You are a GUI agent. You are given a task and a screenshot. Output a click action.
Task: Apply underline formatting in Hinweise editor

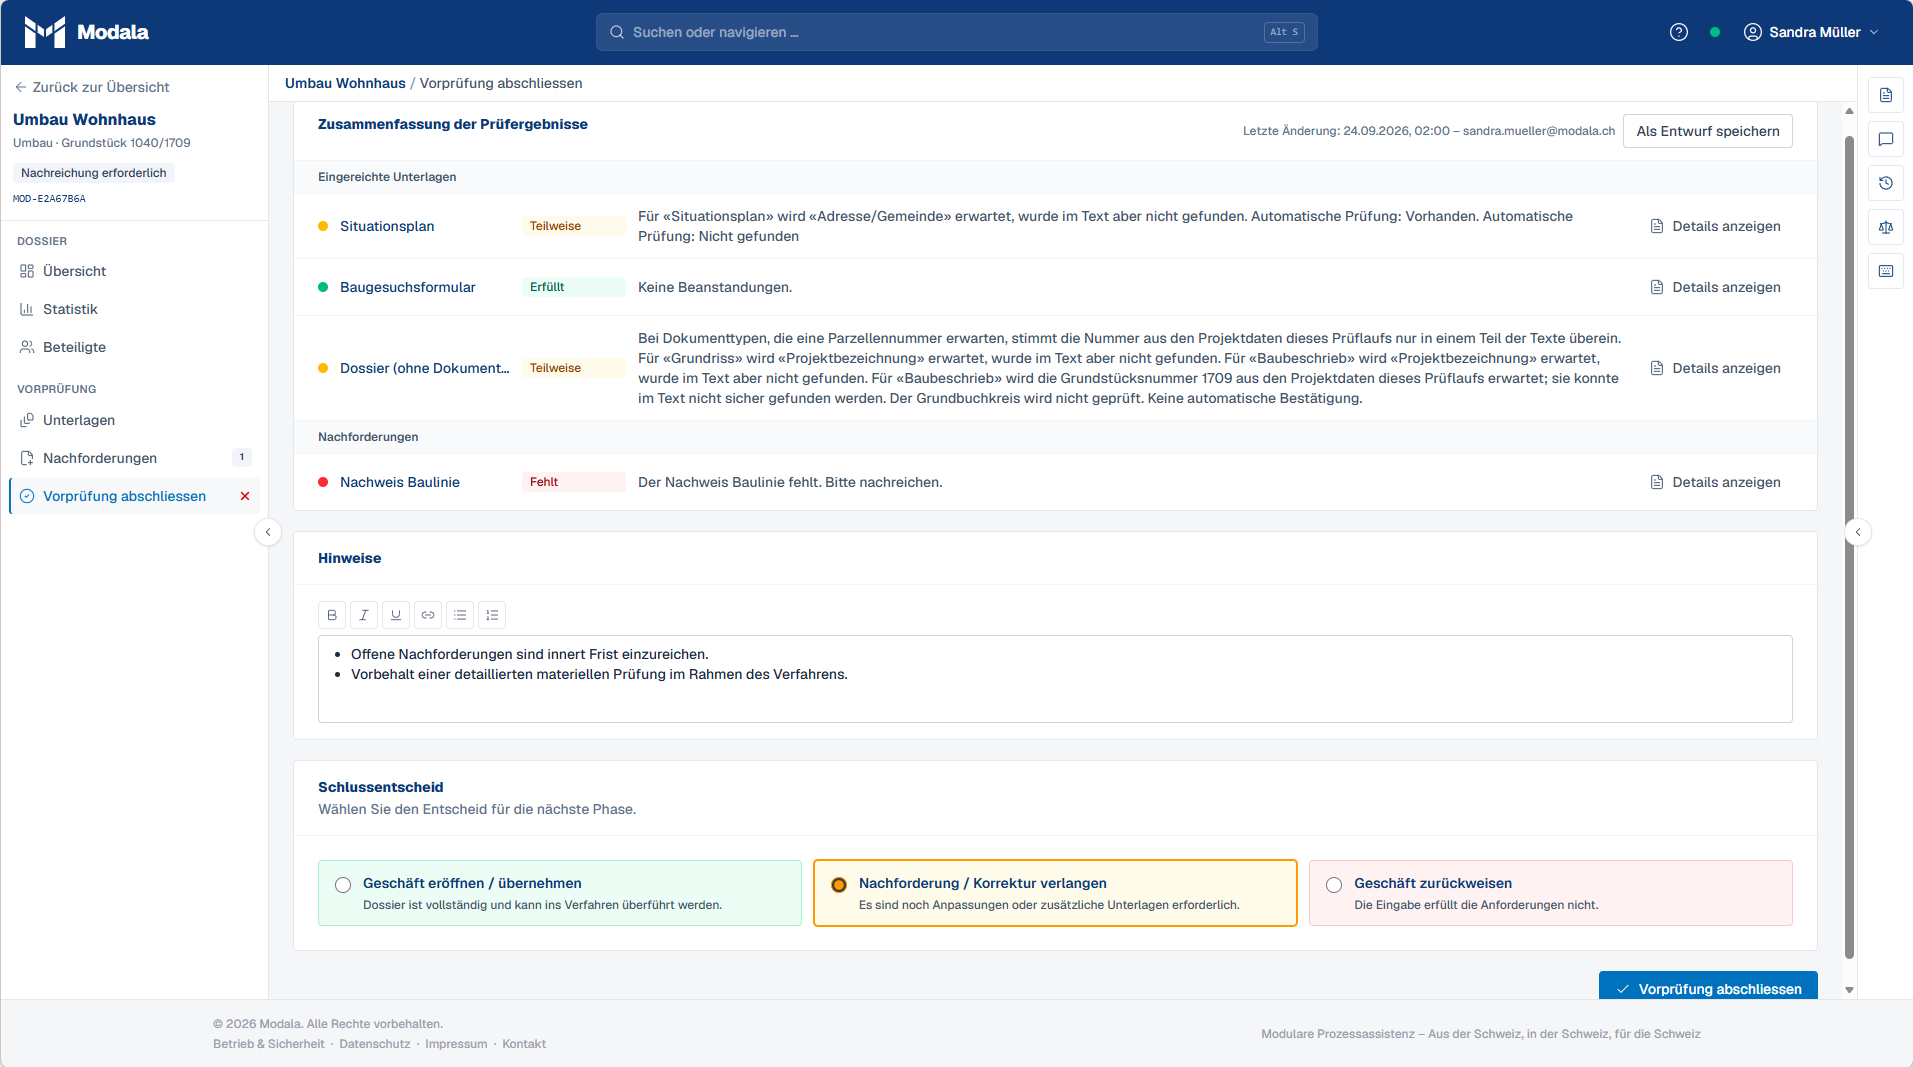tap(396, 615)
